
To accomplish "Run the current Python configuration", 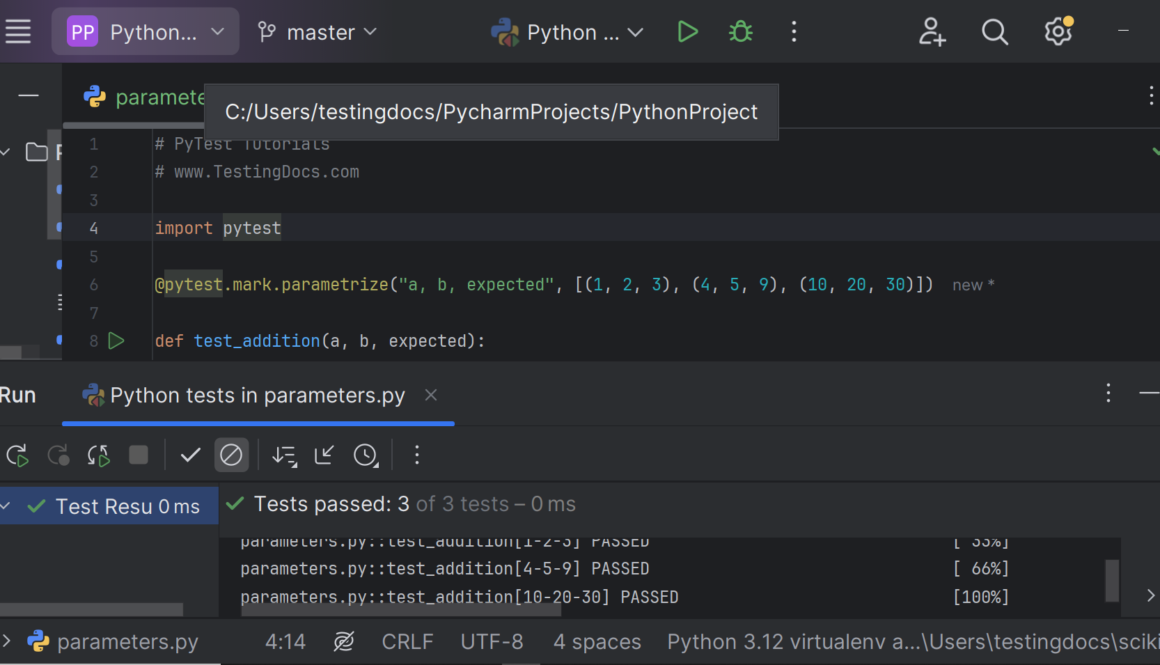I will pyautogui.click(x=687, y=32).
